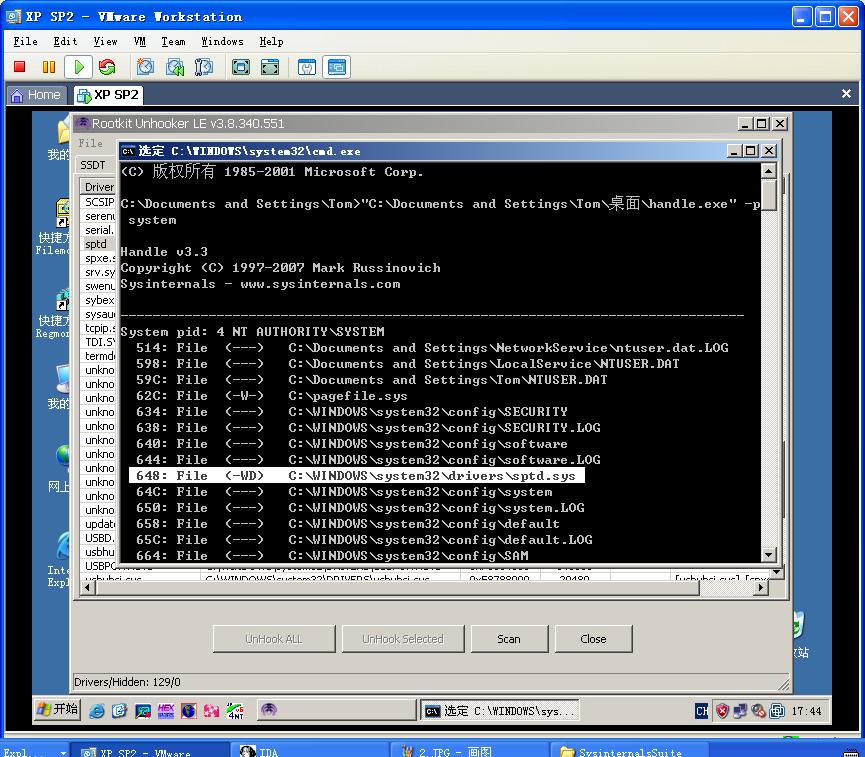Click the globe quick launch icon beside HEX

pos(189,711)
